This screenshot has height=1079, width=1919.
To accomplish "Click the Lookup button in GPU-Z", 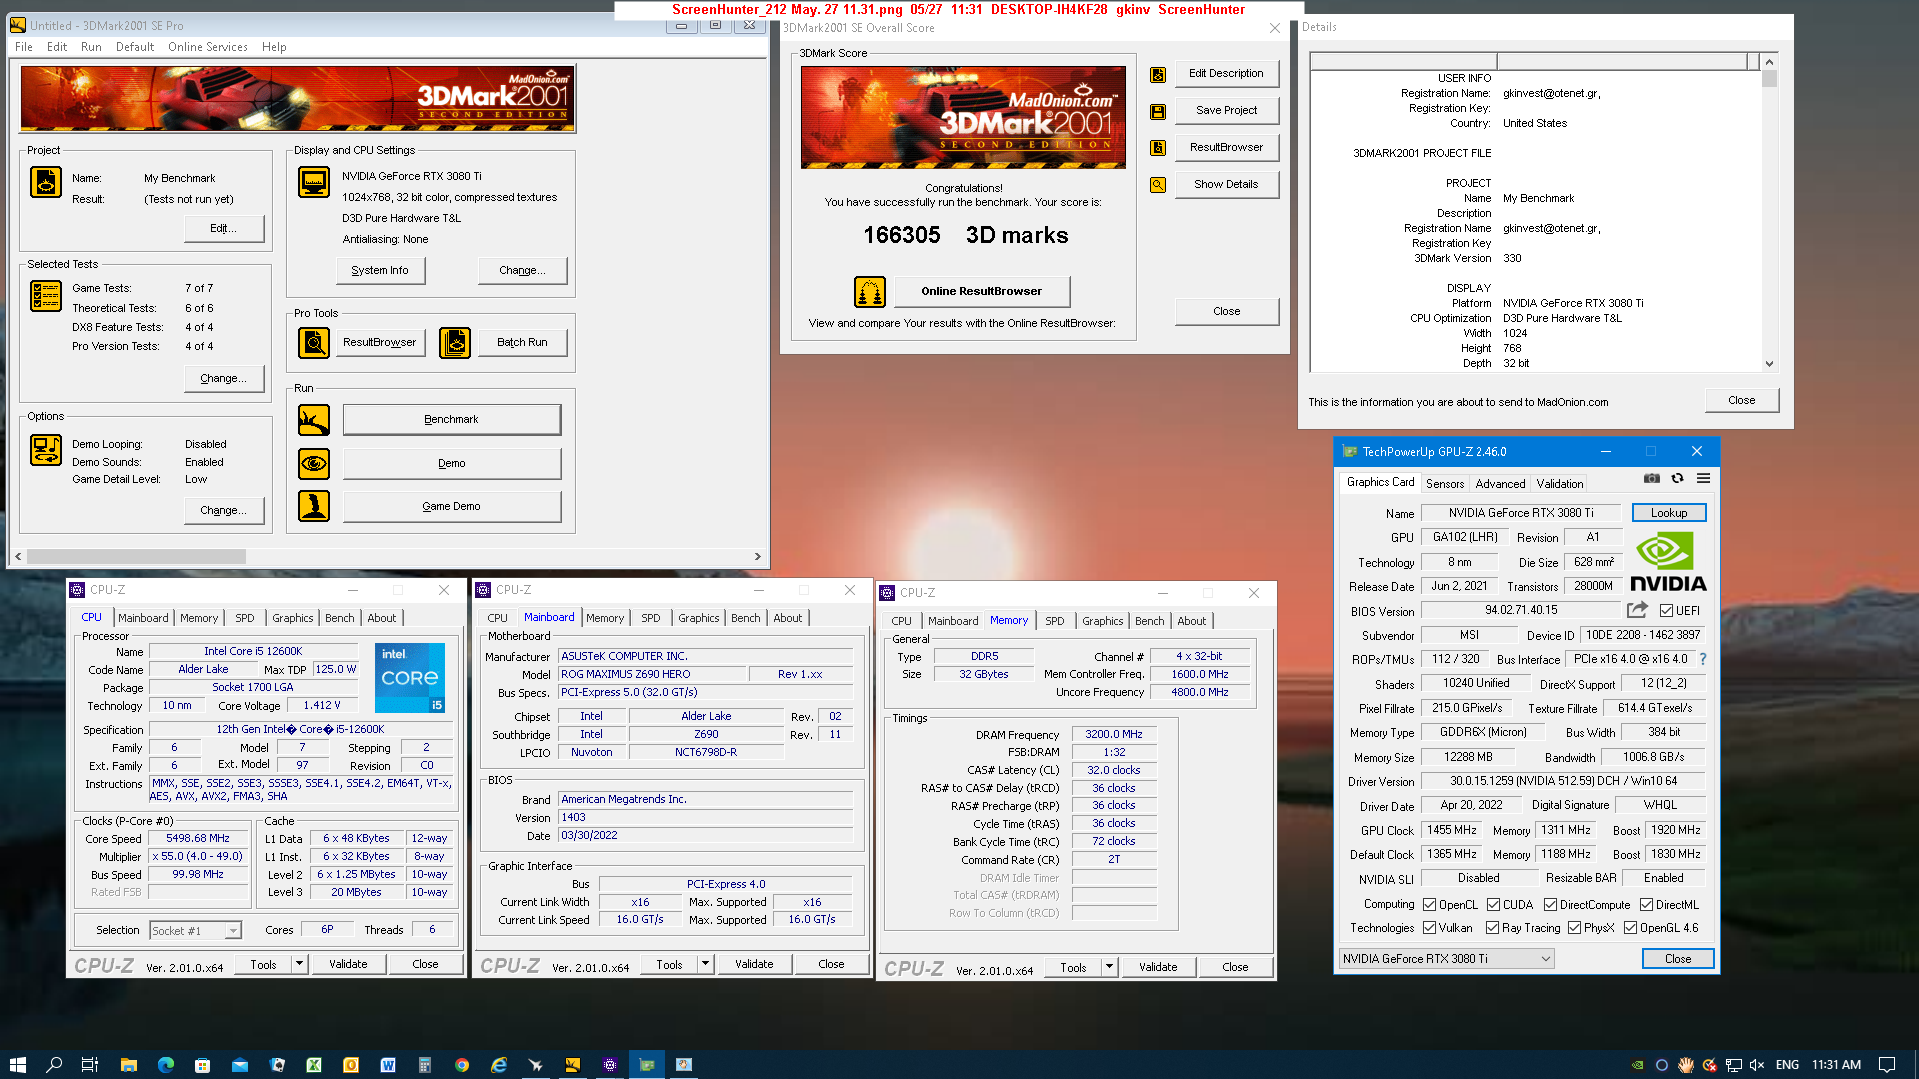I will [1668, 513].
